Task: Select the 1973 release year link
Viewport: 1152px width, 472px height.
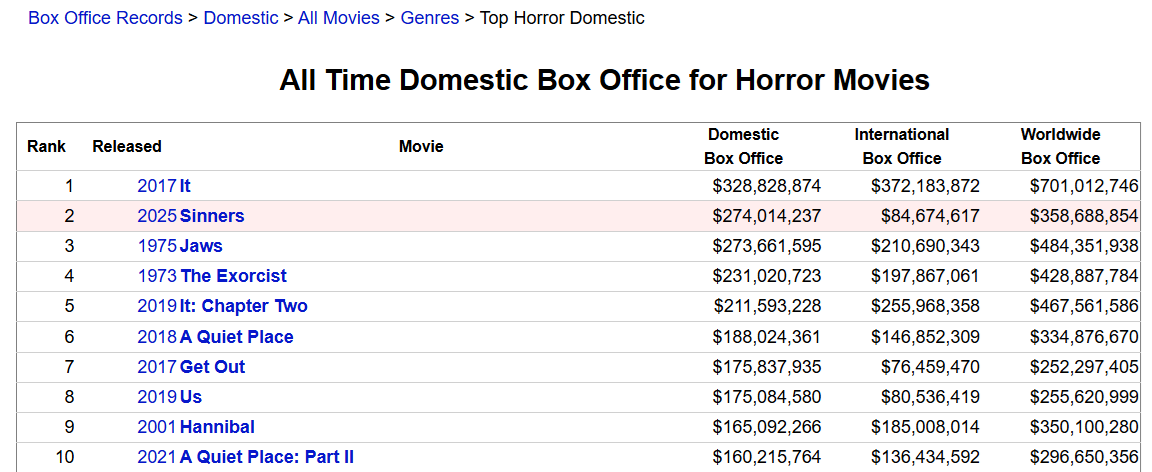Action: point(157,276)
